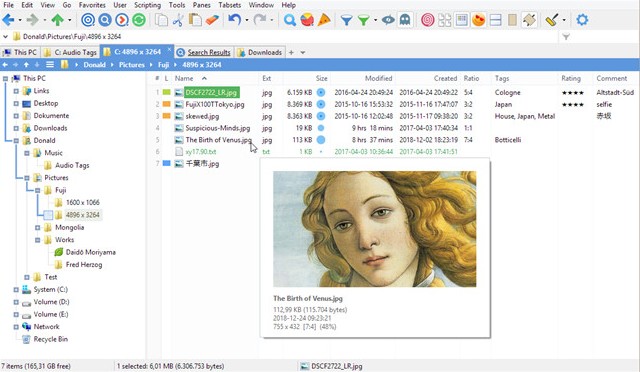The height and width of the screenshot is (372, 640).
Task: Add a new tab with plus button
Action: tap(291, 52)
